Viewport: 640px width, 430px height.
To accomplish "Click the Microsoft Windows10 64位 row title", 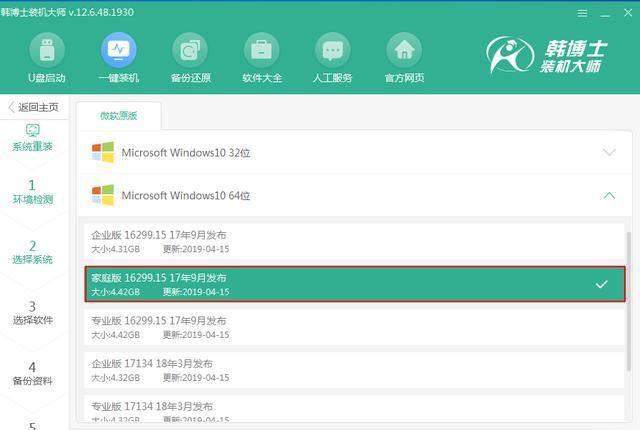I will coord(186,196).
